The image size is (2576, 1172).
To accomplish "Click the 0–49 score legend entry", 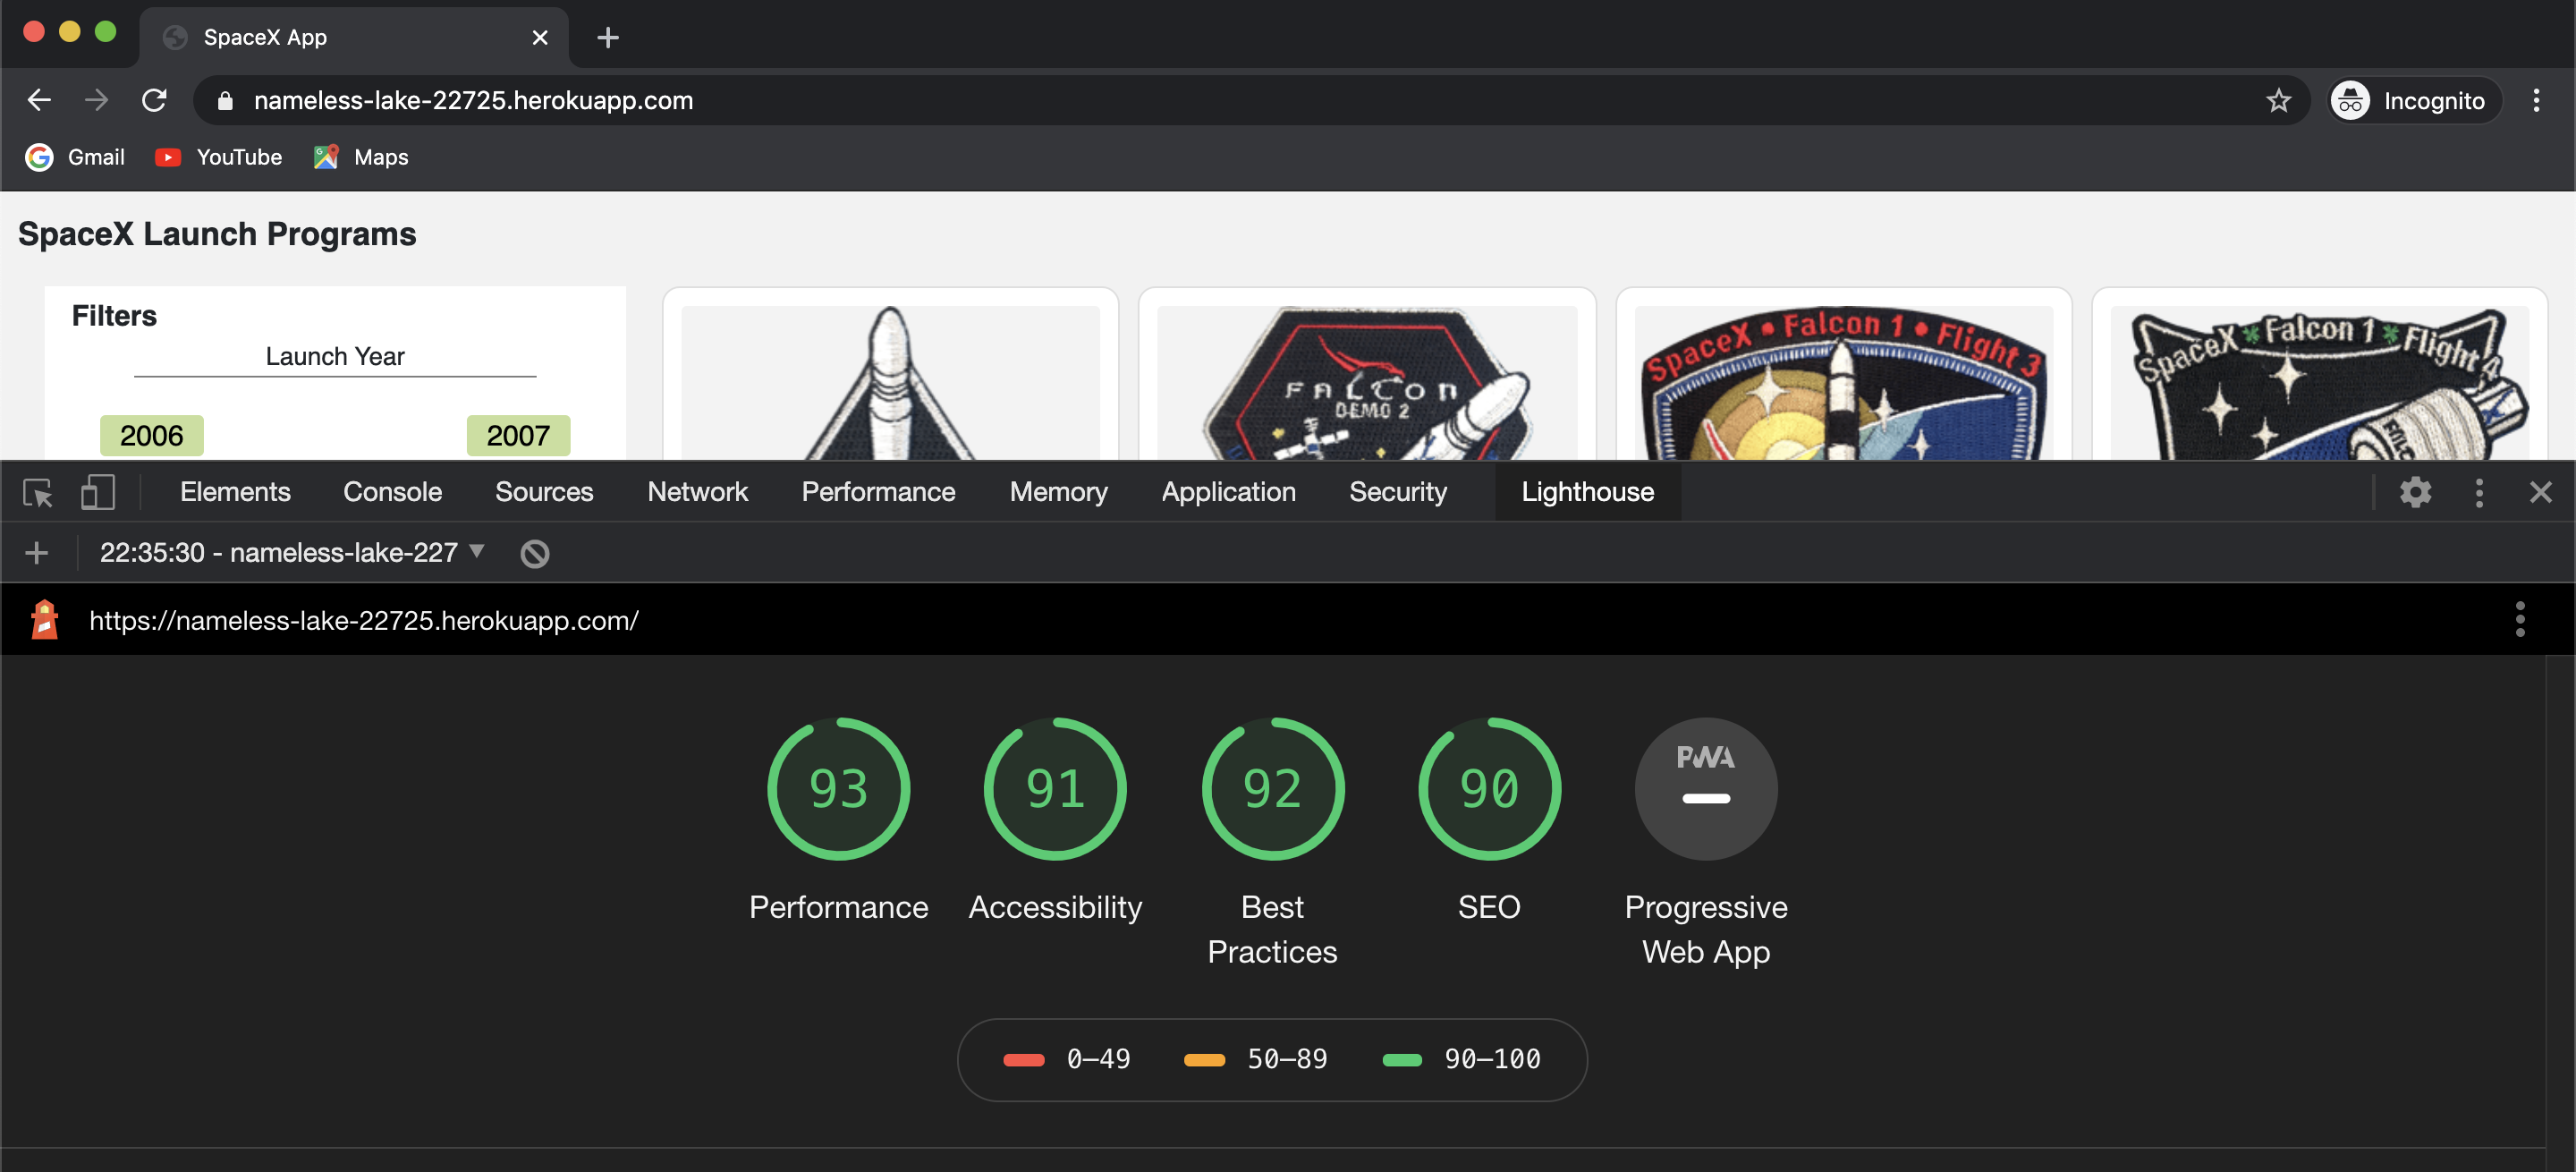I will click(1066, 1059).
